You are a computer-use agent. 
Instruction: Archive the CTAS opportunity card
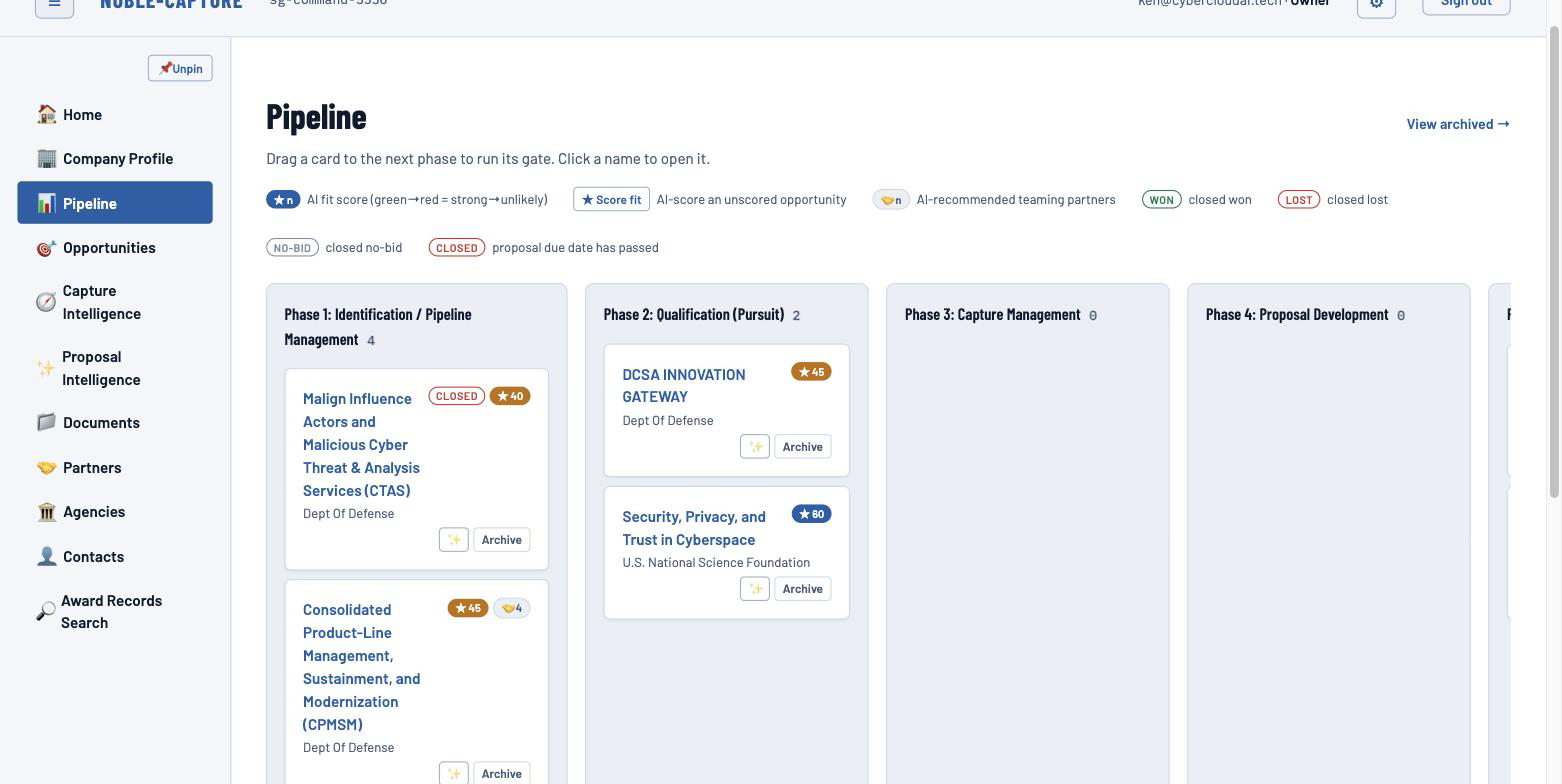click(501, 539)
